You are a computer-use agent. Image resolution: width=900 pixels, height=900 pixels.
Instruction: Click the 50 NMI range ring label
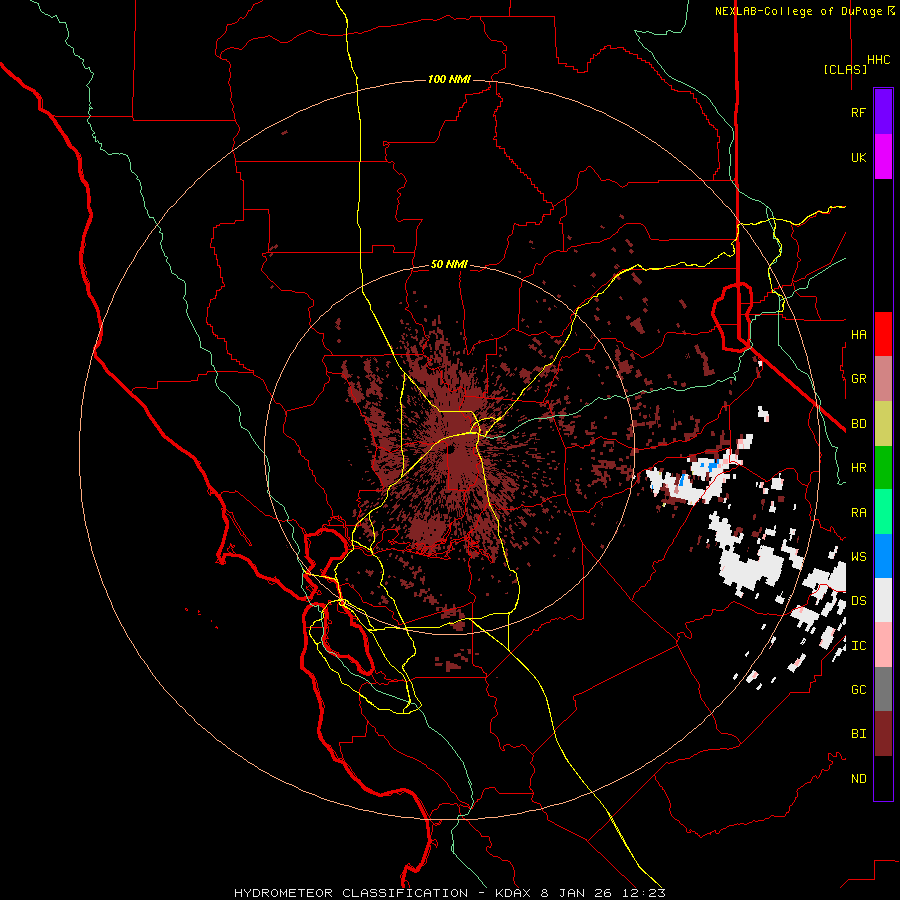[449, 265]
